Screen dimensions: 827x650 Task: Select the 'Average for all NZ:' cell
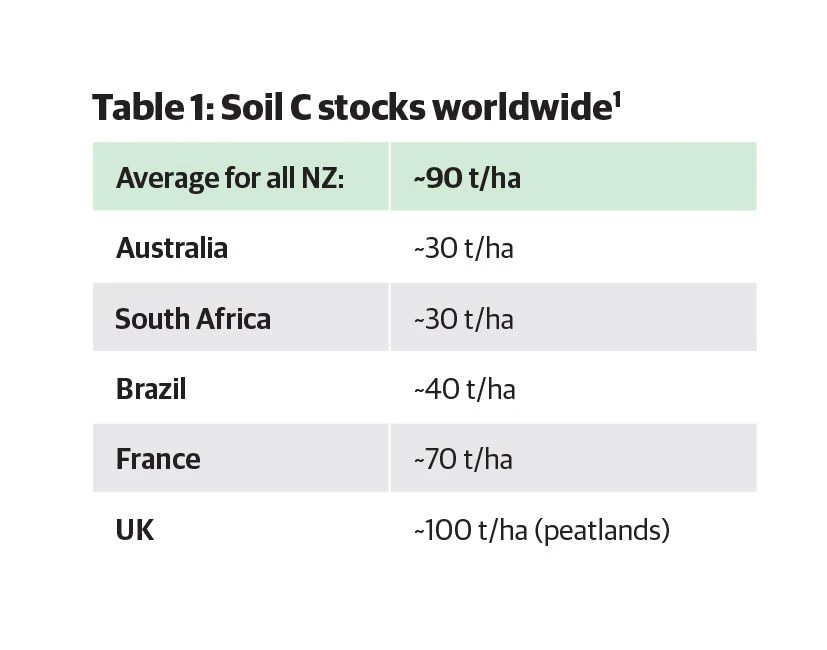pyautogui.click(x=230, y=179)
